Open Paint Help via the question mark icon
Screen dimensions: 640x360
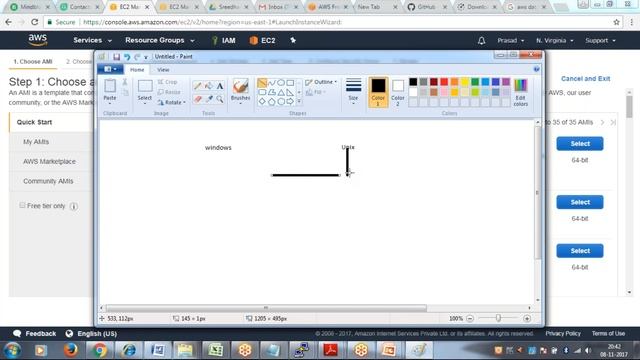click(x=536, y=69)
